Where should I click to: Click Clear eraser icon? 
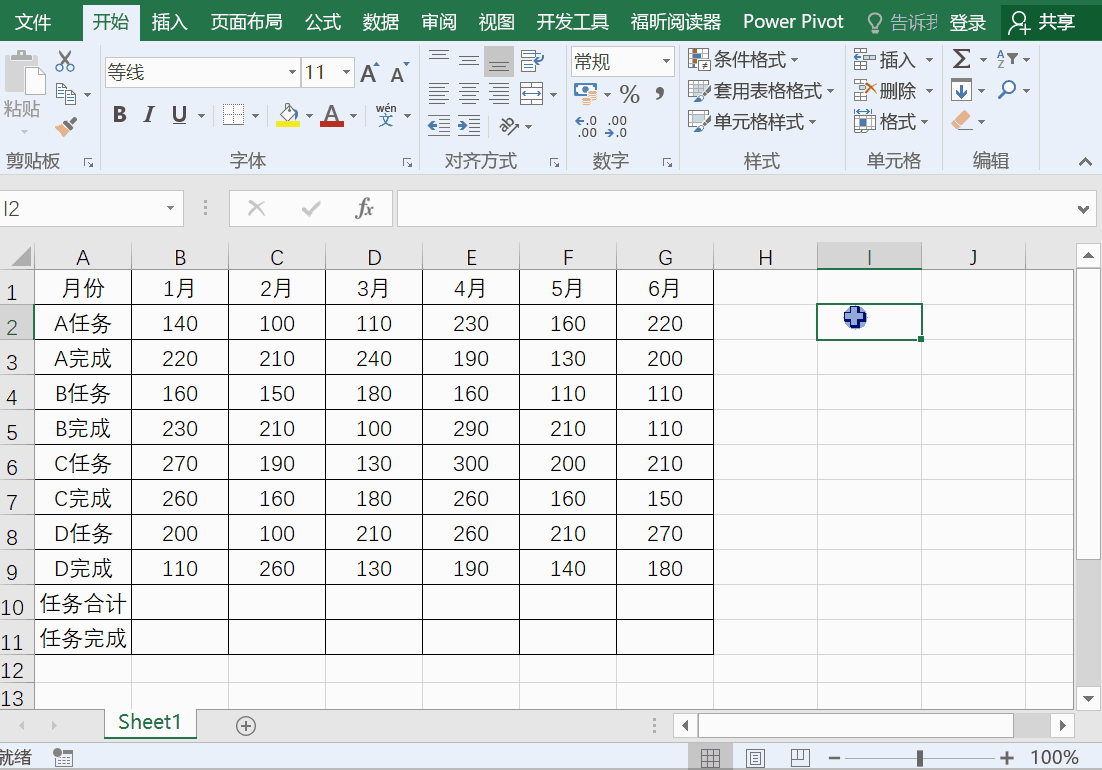tap(961, 121)
